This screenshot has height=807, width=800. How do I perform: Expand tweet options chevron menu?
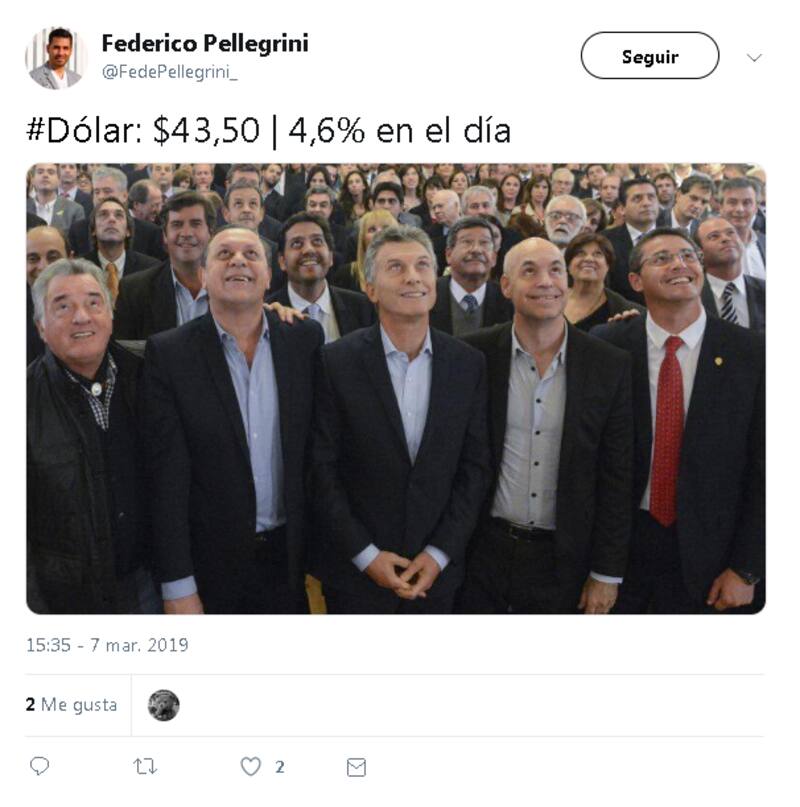pyautogui.click(x=754, y=57)
